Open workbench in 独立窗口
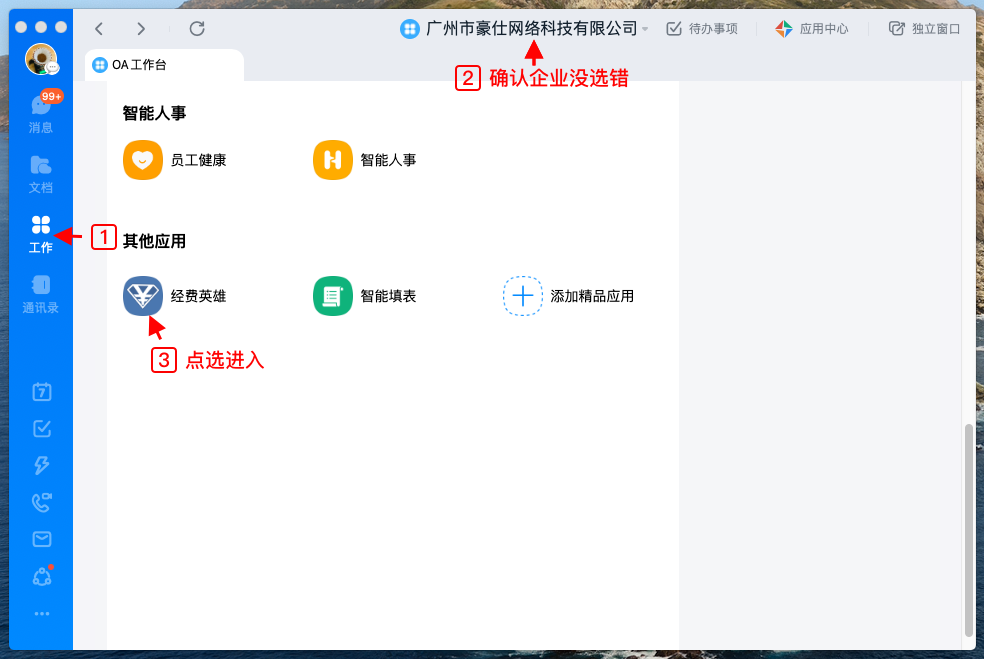 pyautogui.click(x=924, y=29)
